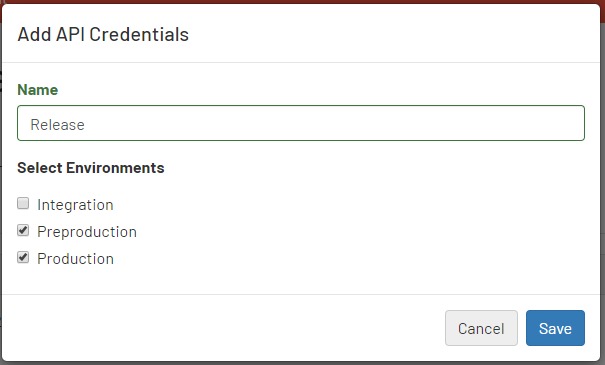Uncheck the Production environment checkbox
This screenshot has width=605, height=365.
click(23, 257)
